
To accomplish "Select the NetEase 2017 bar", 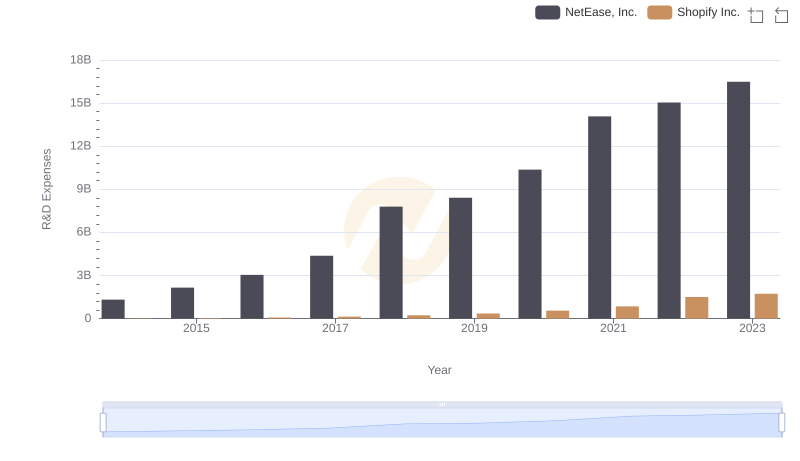I will pyautogui.click(x=321, y=287).
